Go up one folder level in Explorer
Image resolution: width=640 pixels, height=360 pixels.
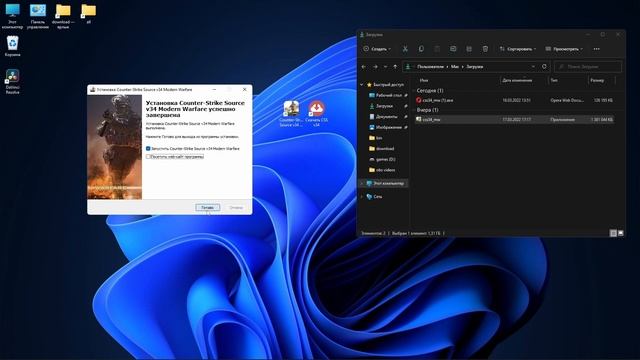pos(395,67)
